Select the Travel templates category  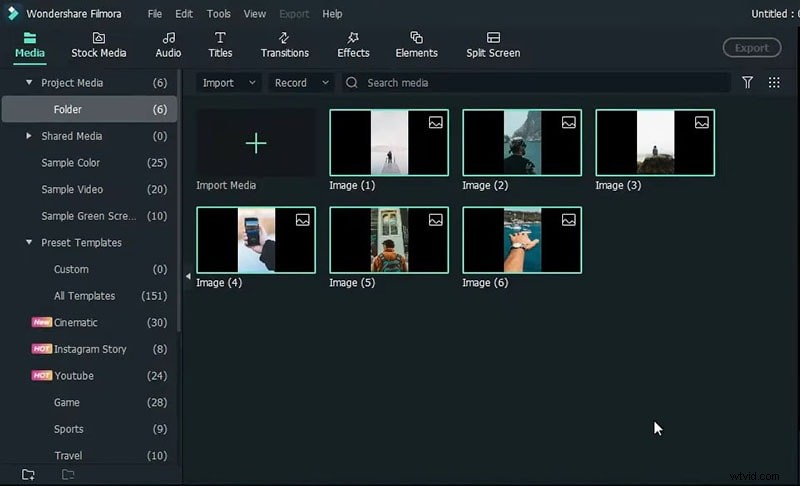(68, 455)
